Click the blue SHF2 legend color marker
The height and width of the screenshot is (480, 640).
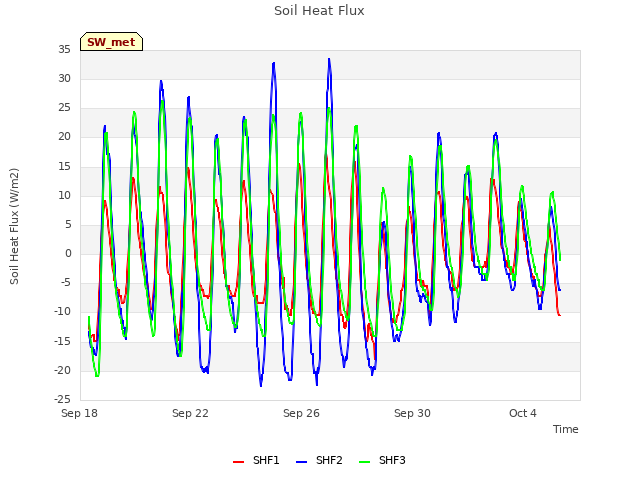301,462
